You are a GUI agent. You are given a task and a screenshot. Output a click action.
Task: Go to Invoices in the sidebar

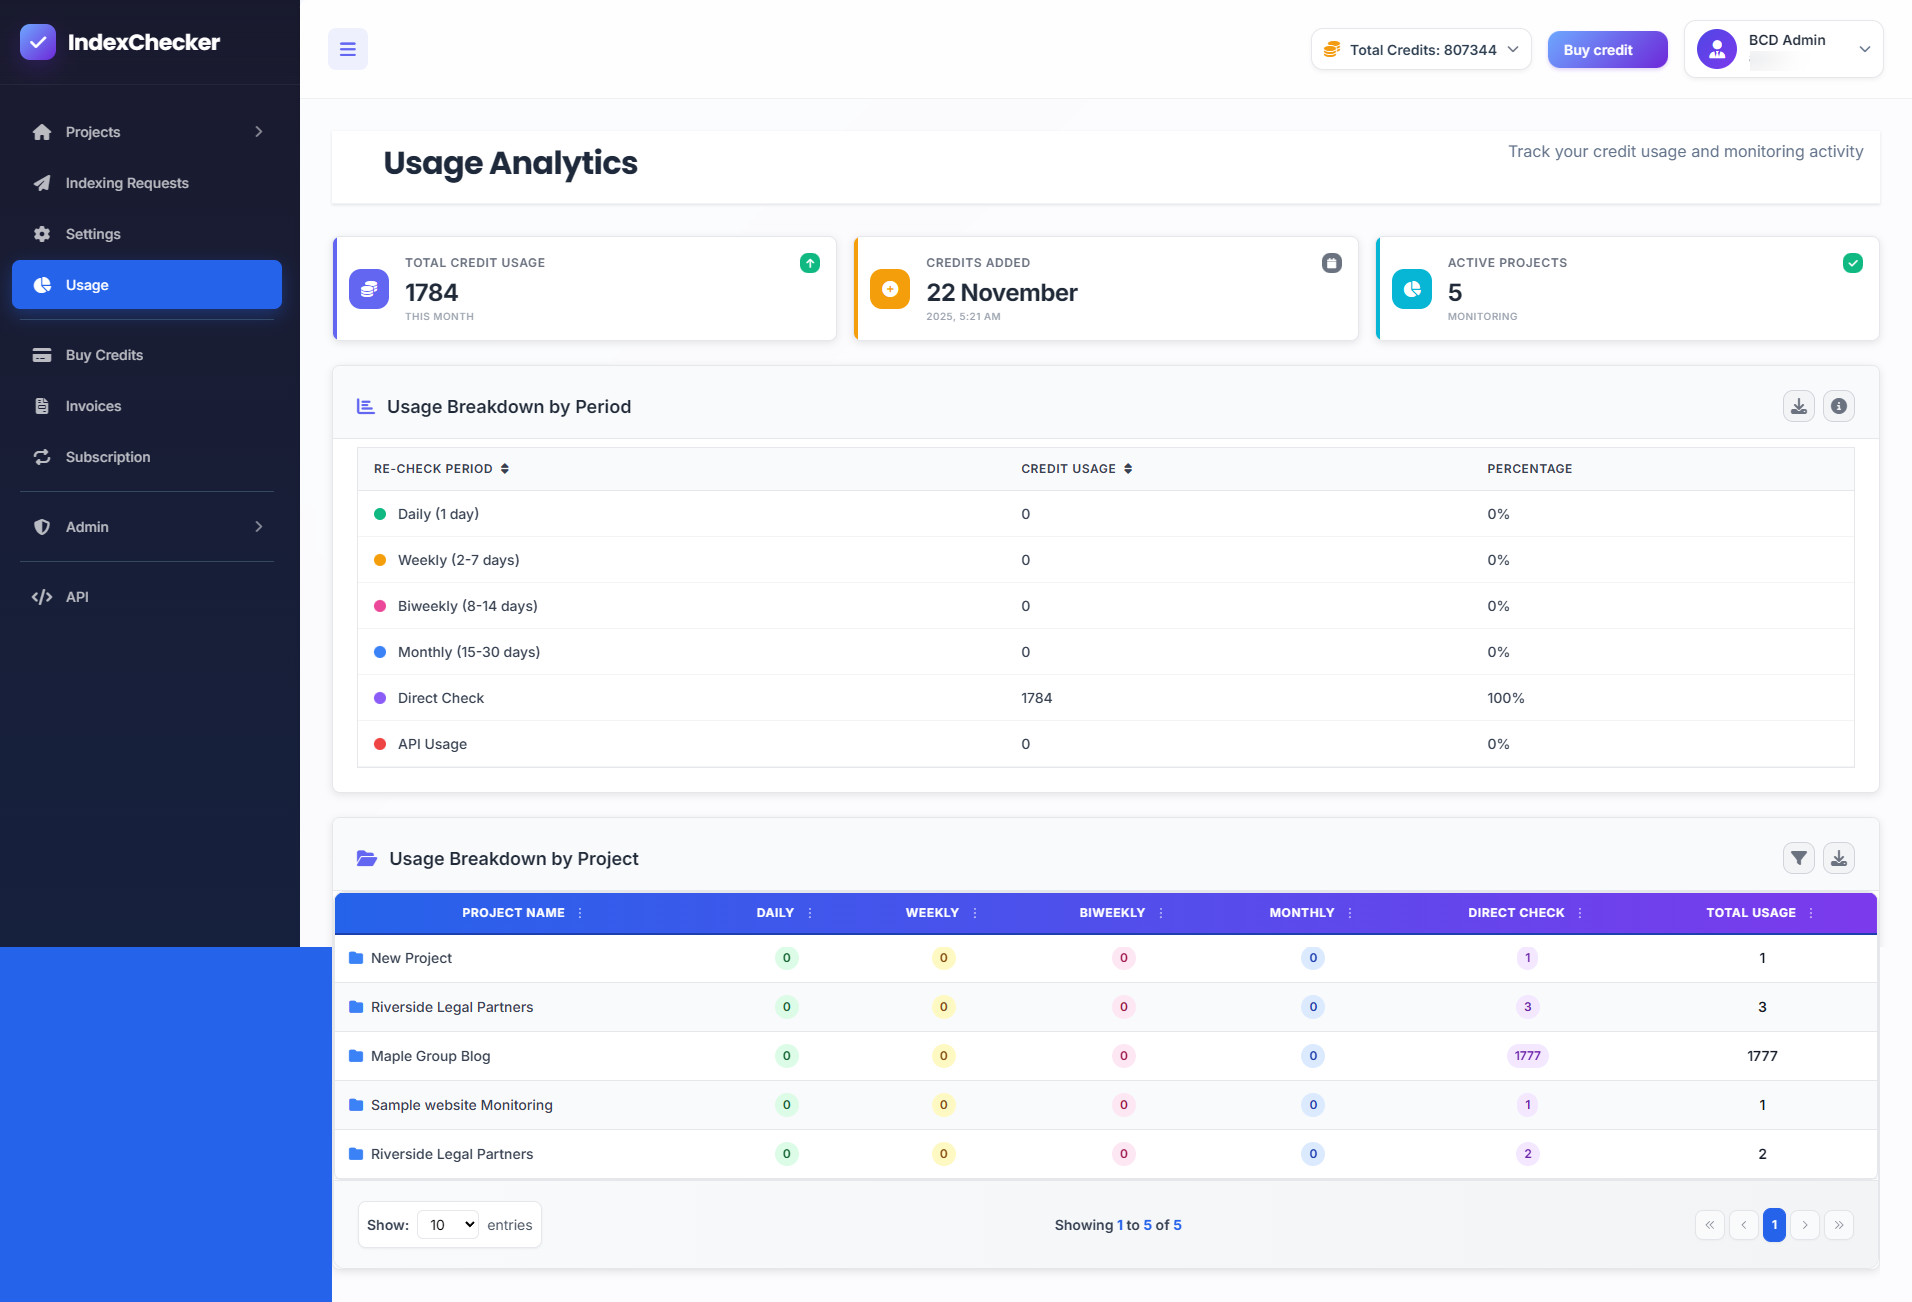(93, 406)
